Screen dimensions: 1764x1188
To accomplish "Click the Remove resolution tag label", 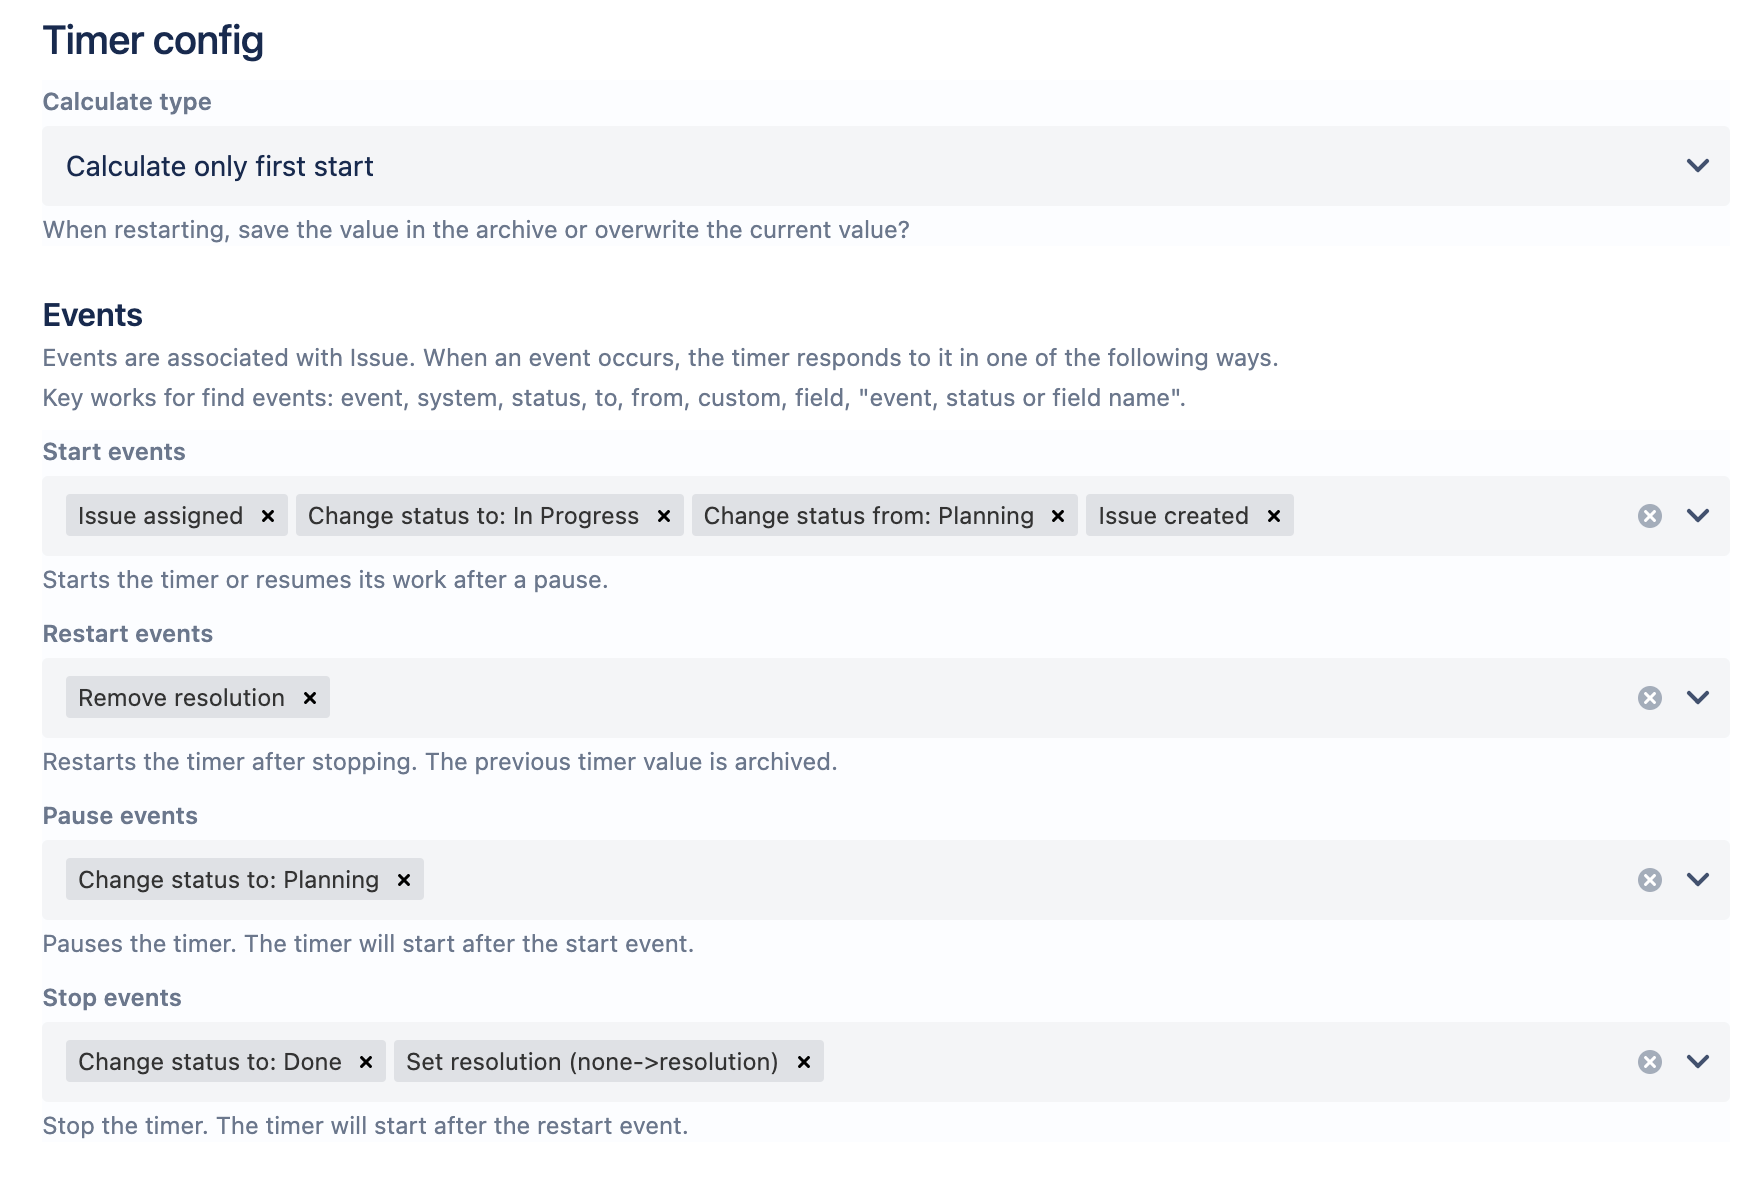I will (x=181, y=698).
